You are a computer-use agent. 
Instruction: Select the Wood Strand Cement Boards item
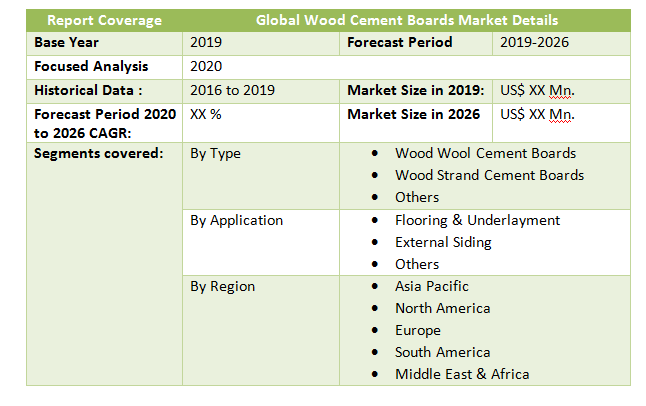489,175
